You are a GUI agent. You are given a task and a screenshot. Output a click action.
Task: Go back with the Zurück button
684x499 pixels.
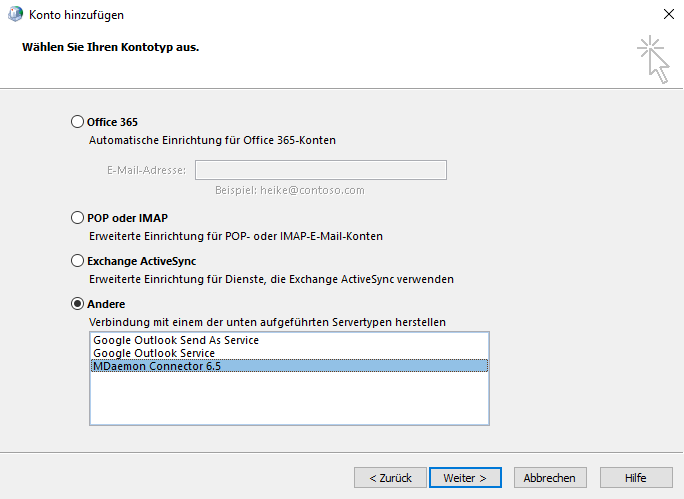click(390, 478)
